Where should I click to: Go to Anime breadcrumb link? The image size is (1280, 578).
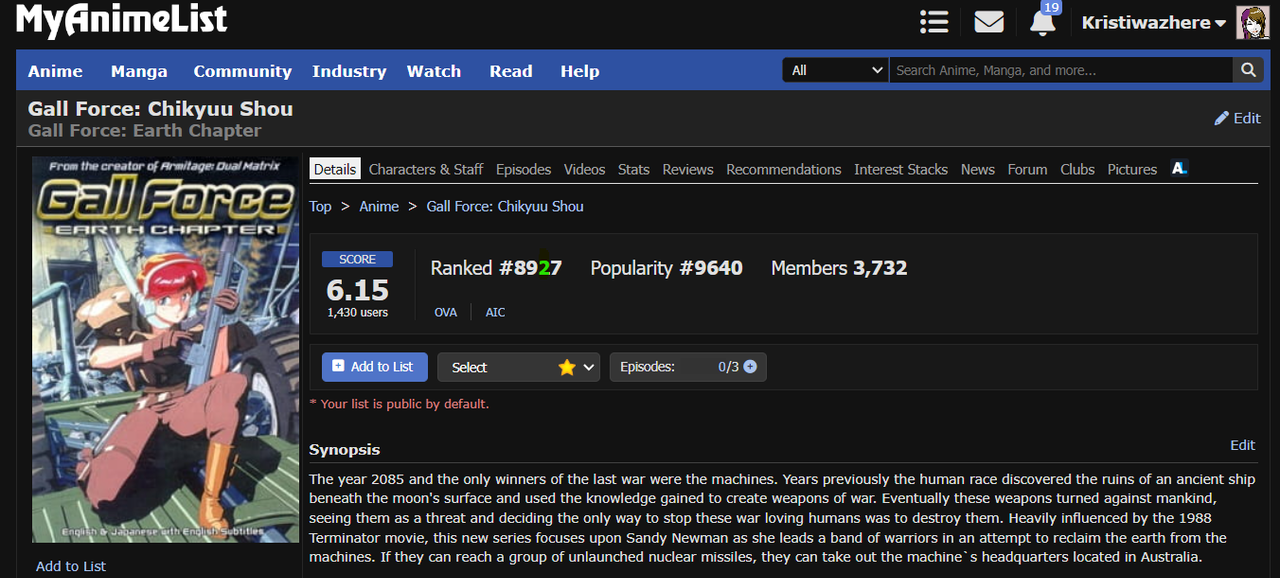[379, 206]
